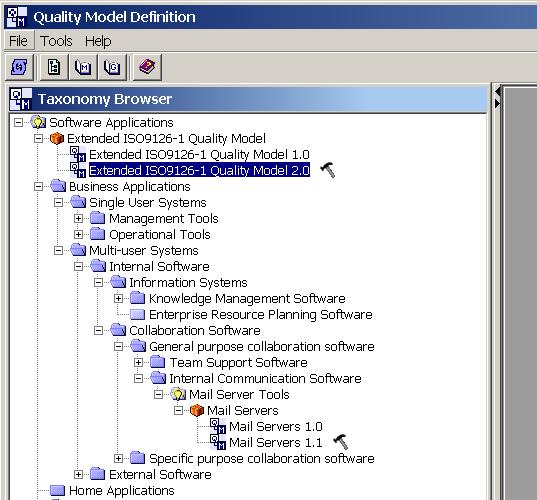Screen dimensions: 537x500
Task: Click the book 'G' toolbar icon
Action: [x=112, y=67]
